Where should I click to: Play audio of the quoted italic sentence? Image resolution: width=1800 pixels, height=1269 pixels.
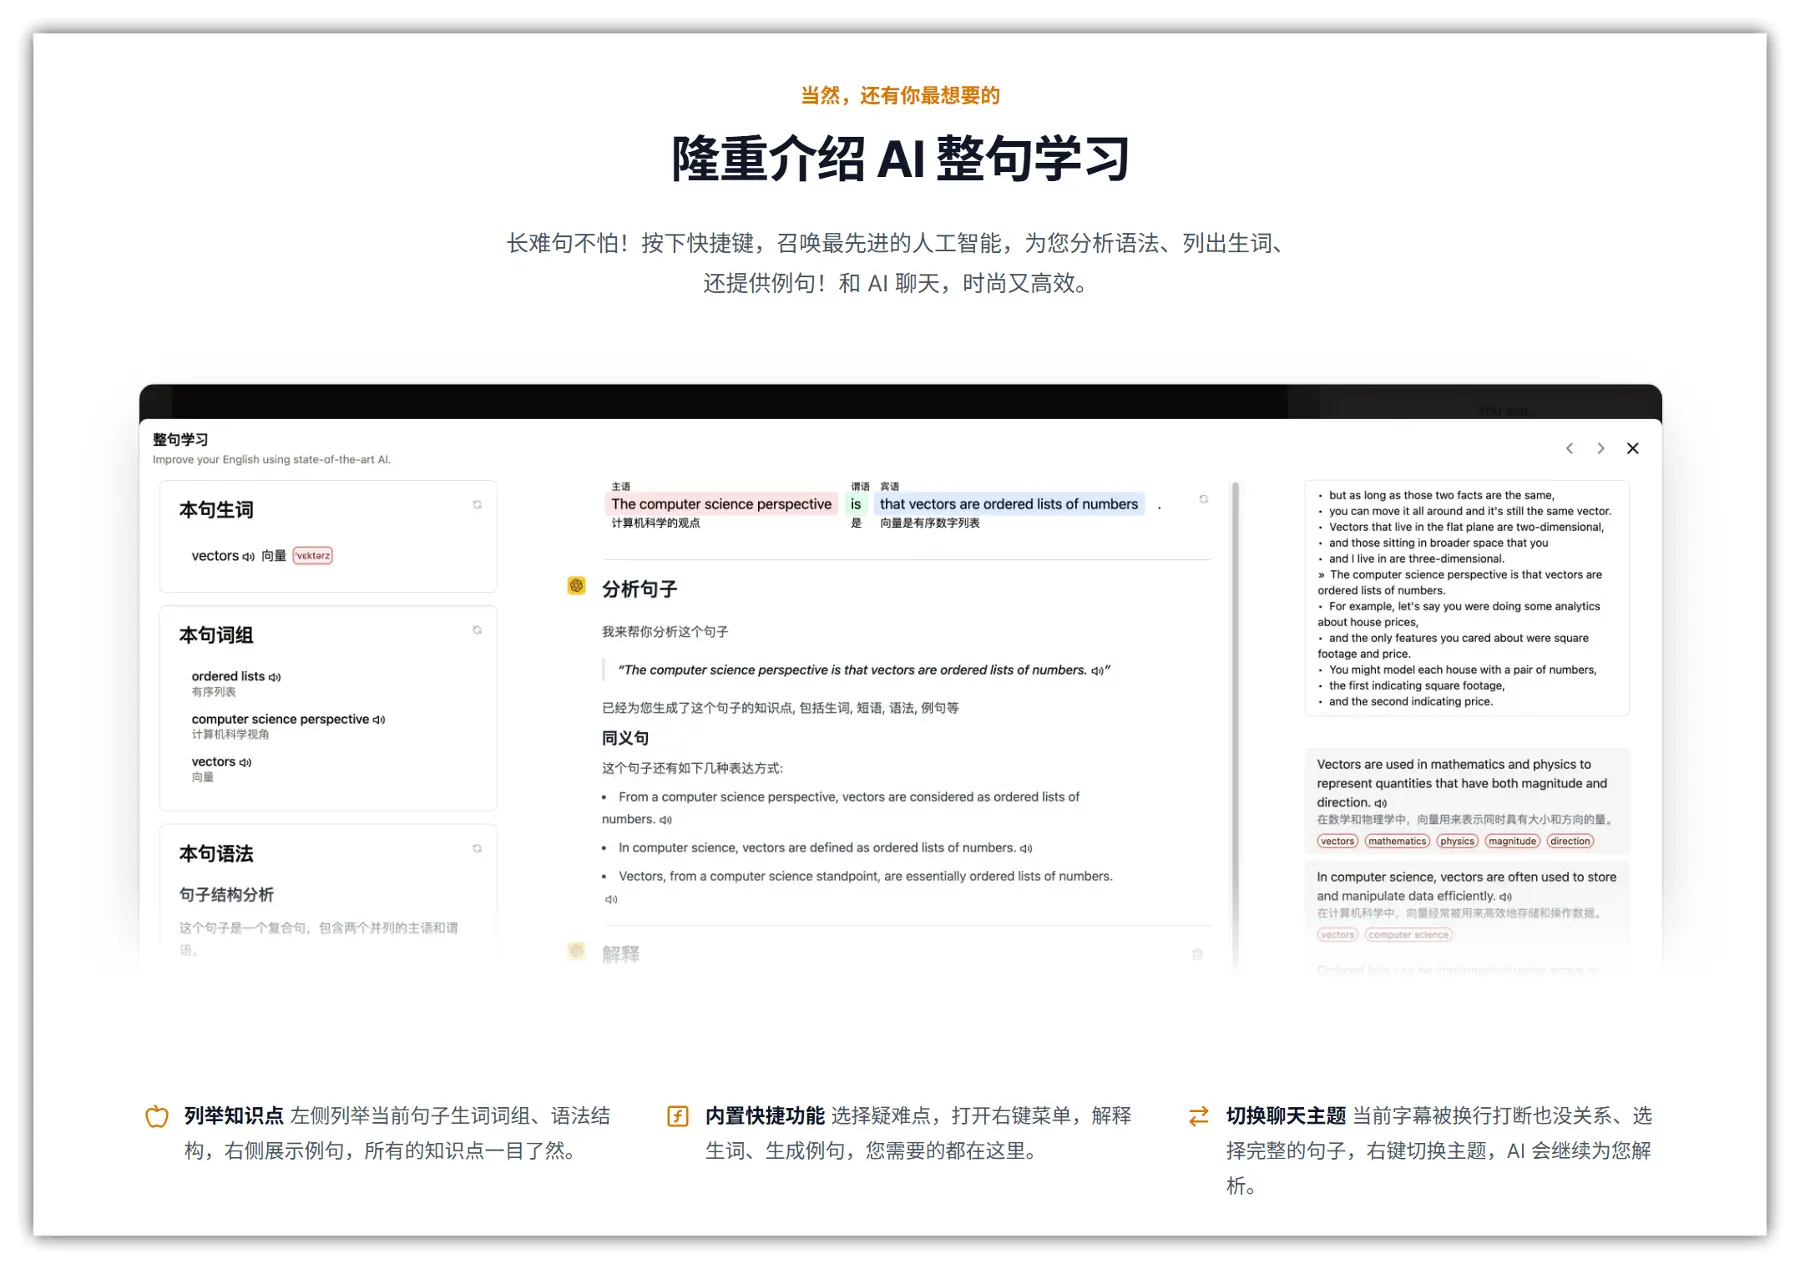click(1097, 671)
